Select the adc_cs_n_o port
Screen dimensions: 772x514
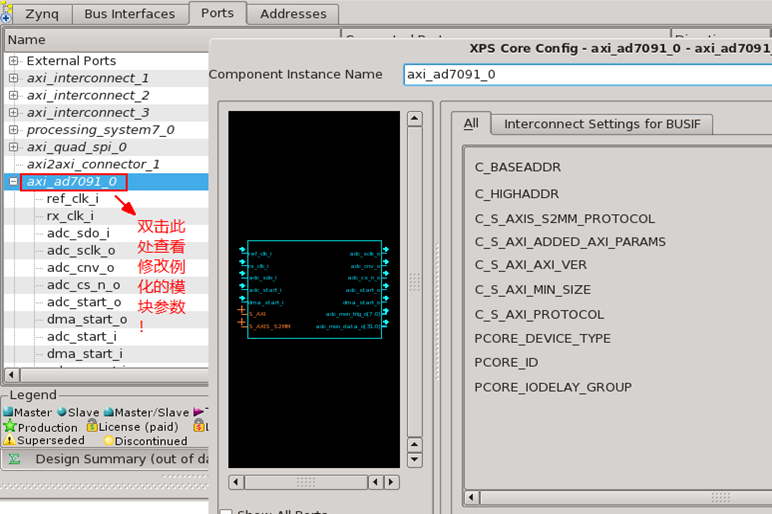(83, 285)
